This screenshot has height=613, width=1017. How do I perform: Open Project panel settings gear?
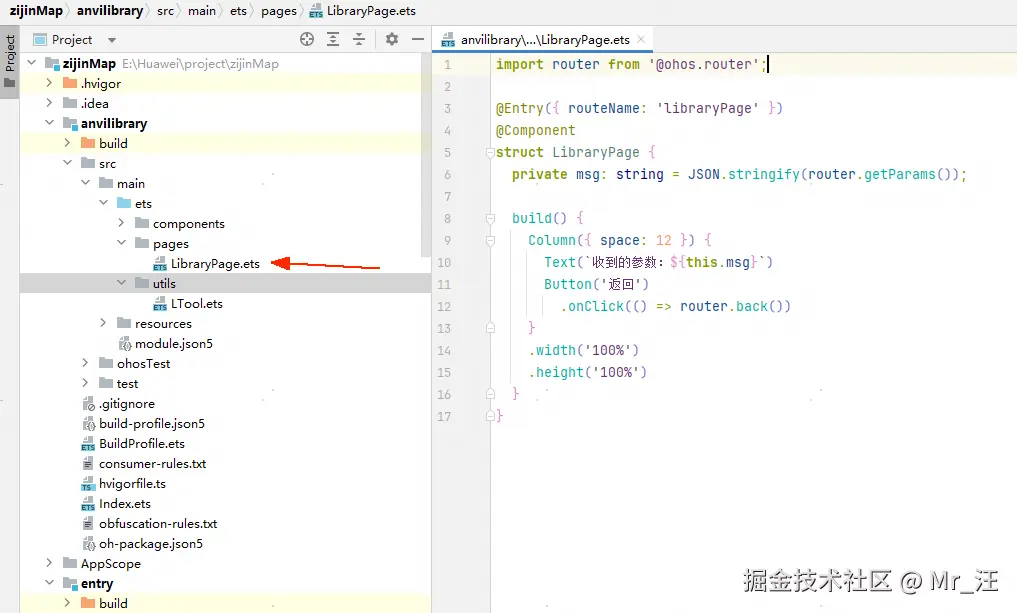[392, 40]
